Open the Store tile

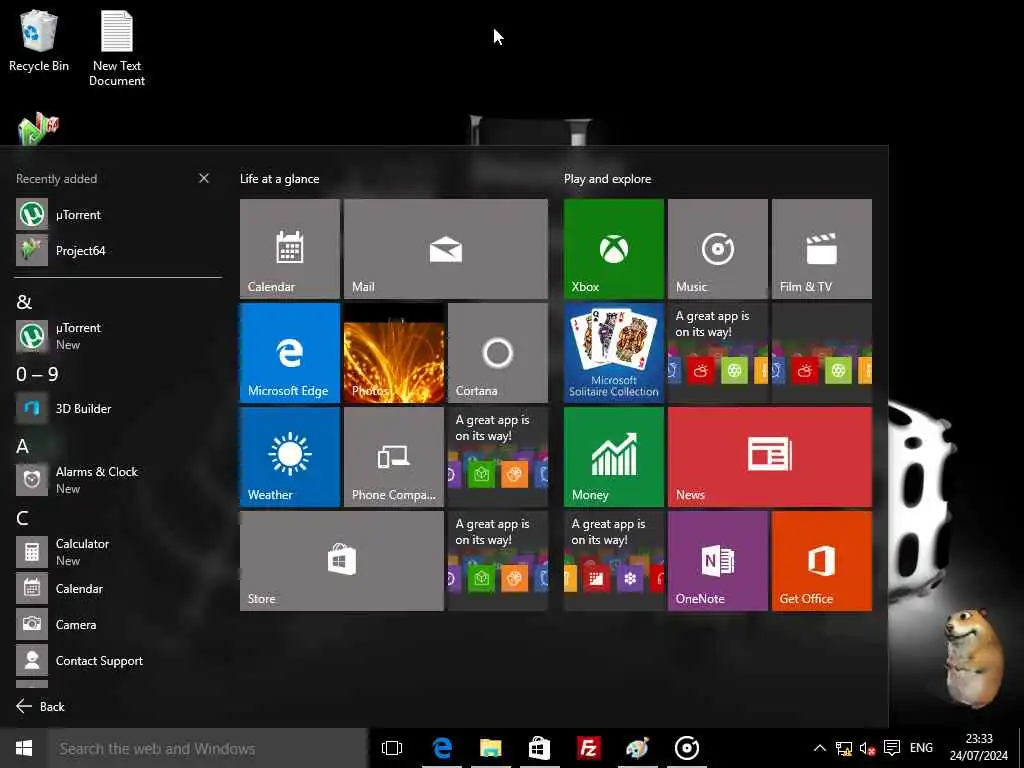point(342,561)
